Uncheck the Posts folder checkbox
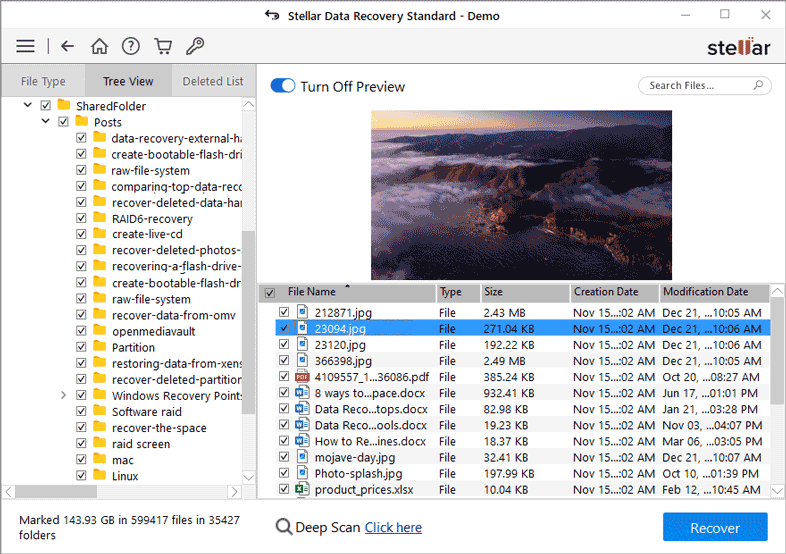The width and height of the screenshot is (786, 554). click(63, 122)
